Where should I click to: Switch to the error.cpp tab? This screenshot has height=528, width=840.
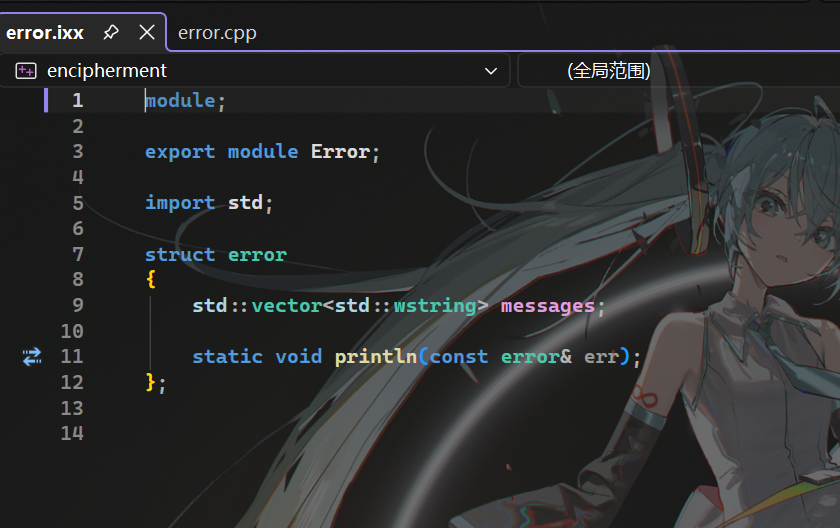pyautogui.click(x=217, y=33)
